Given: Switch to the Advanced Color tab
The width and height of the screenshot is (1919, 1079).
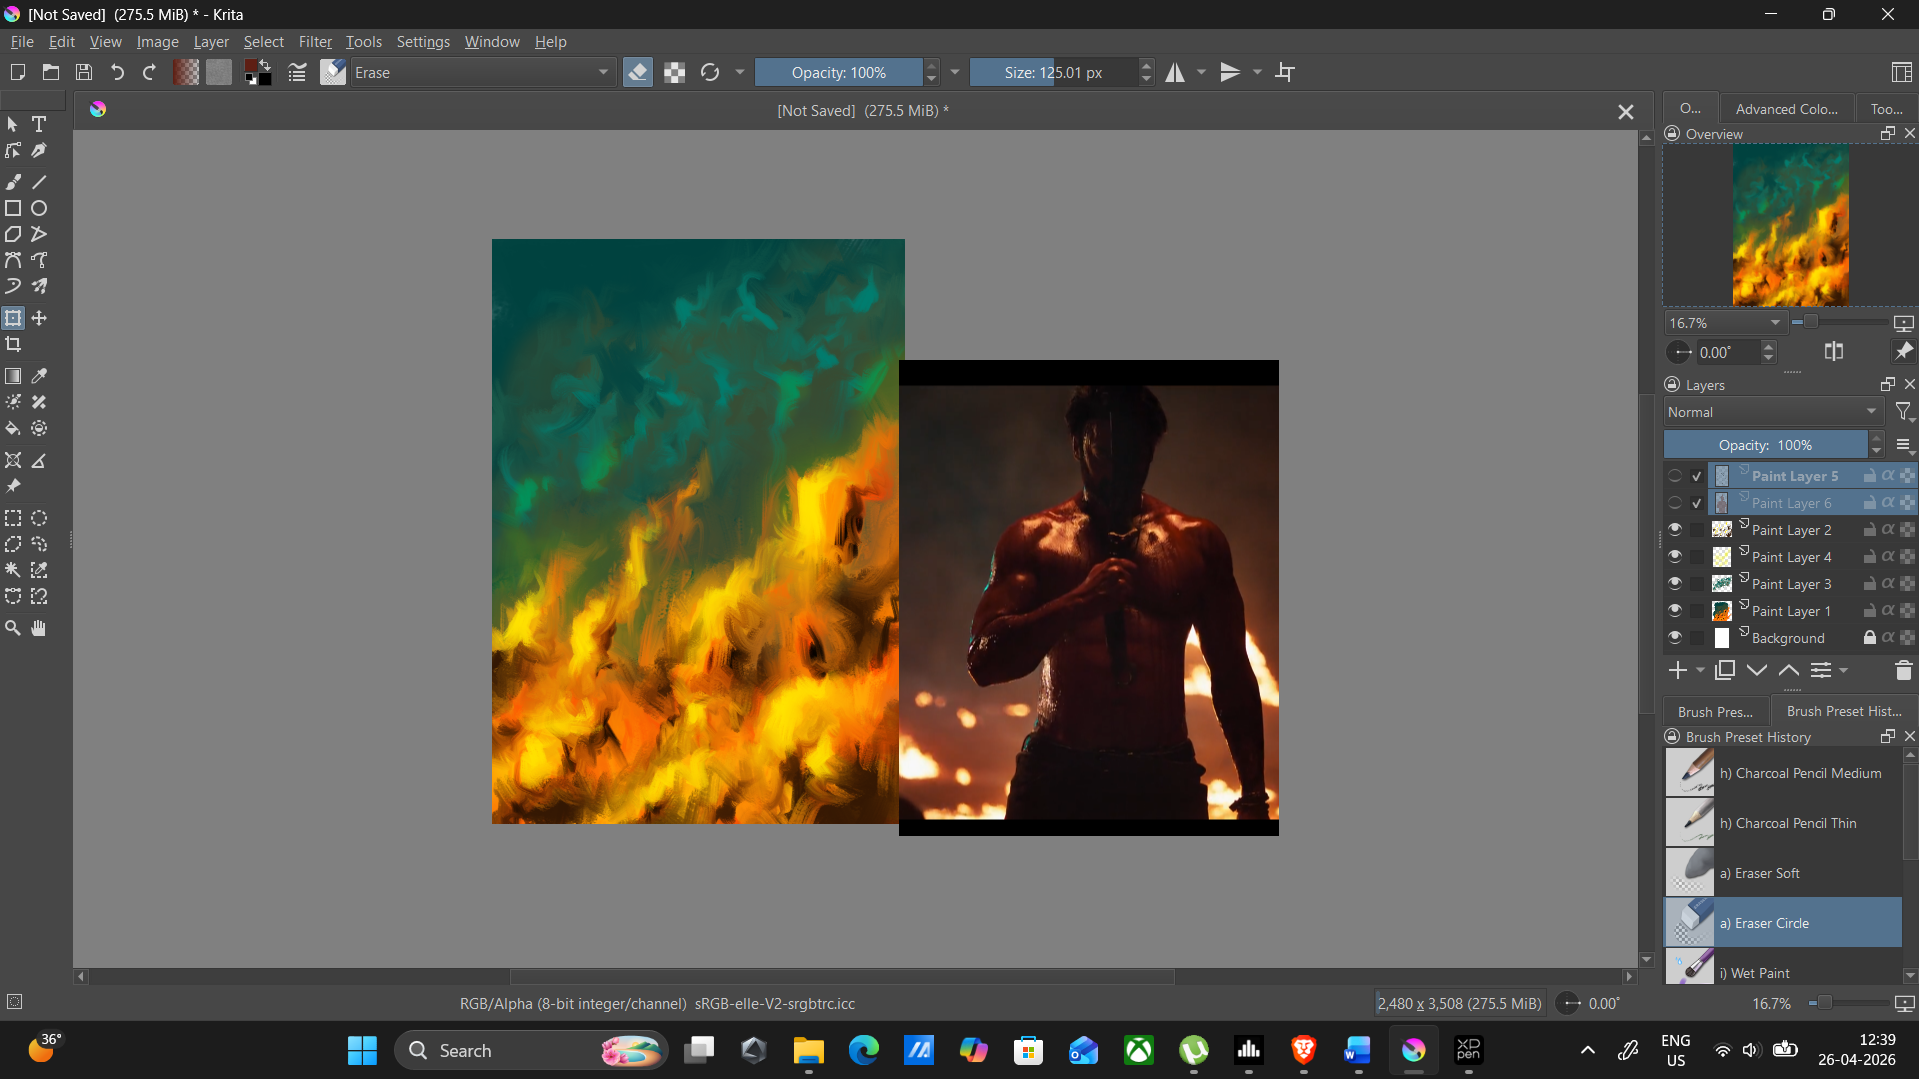Looking at the screenshot, I should pos(1786,109).
